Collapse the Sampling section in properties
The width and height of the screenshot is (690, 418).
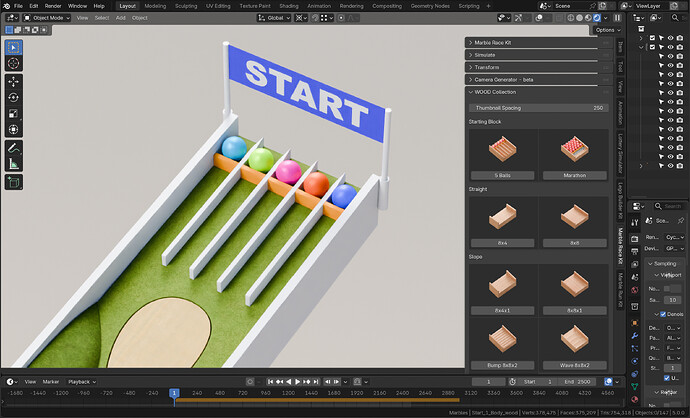pos(664,264)
